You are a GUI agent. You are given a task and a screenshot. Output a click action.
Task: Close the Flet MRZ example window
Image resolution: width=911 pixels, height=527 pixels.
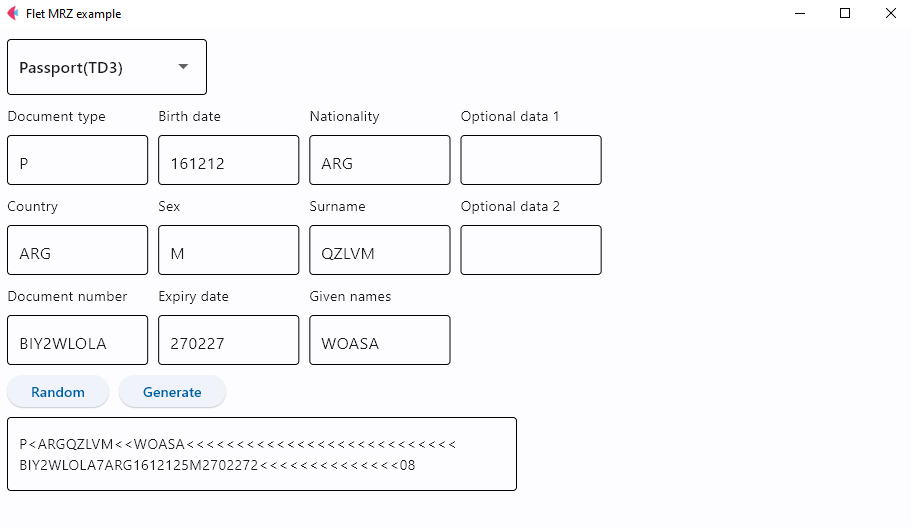(x=890, y=14)
